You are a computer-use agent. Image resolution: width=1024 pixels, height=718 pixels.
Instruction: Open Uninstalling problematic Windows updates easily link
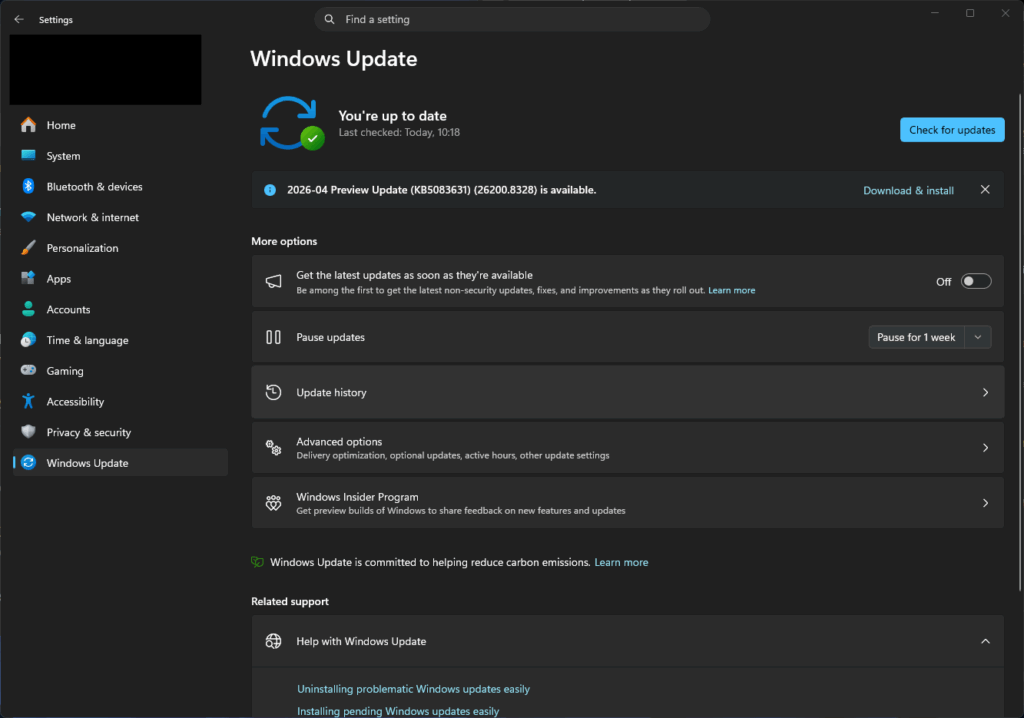(413, 689)
